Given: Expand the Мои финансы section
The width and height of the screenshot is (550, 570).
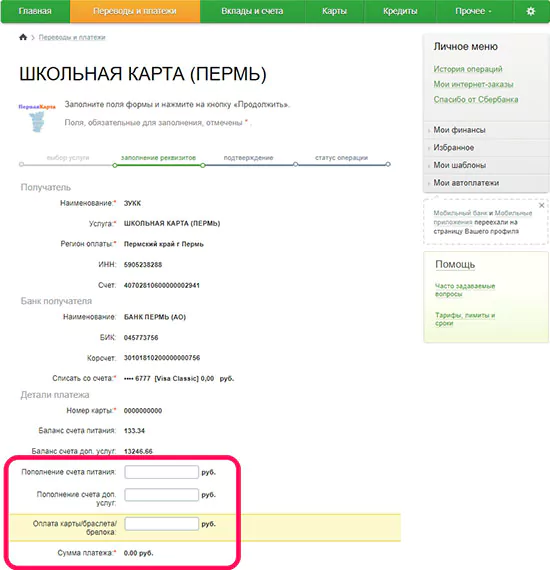Looking at the screenshot, I should [486, 130].
